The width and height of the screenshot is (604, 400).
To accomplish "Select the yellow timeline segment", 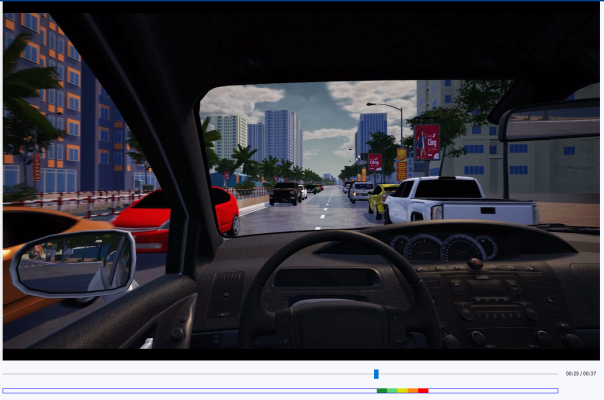I will point(402,390).
